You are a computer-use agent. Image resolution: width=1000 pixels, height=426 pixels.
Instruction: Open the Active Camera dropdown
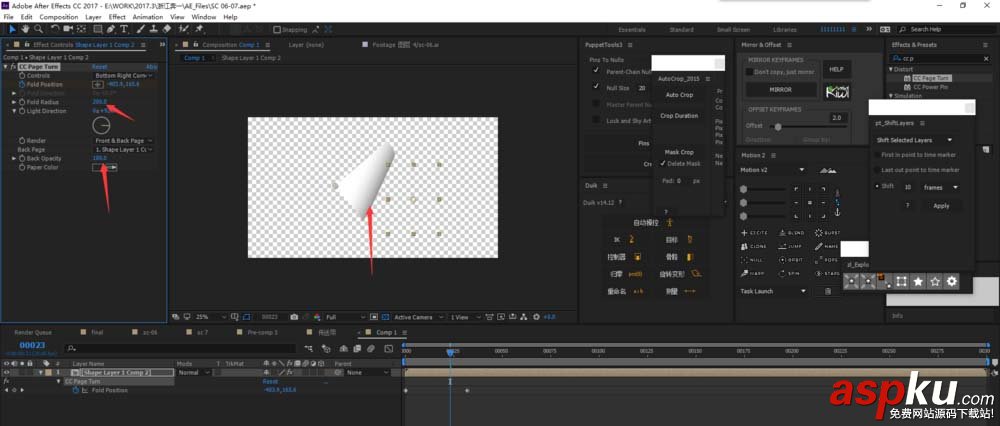click(417, 317)
